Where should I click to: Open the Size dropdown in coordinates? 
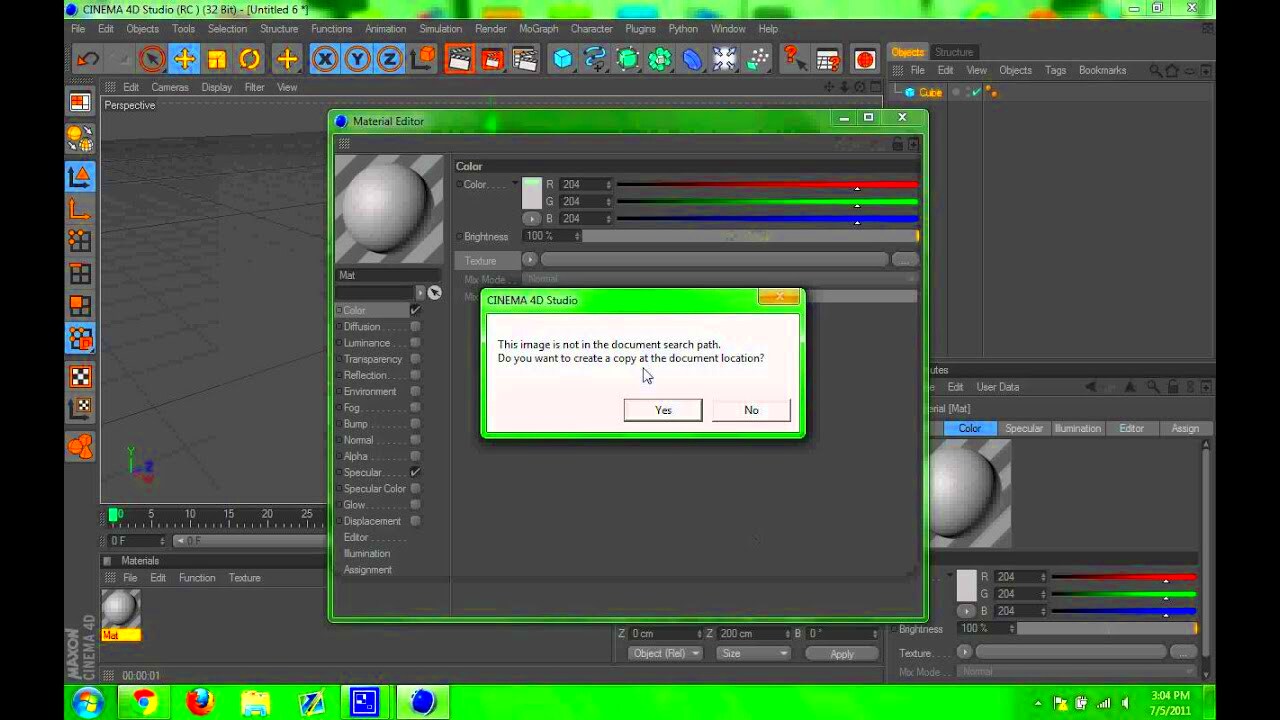pyautogui.click(x=754, y=653)
